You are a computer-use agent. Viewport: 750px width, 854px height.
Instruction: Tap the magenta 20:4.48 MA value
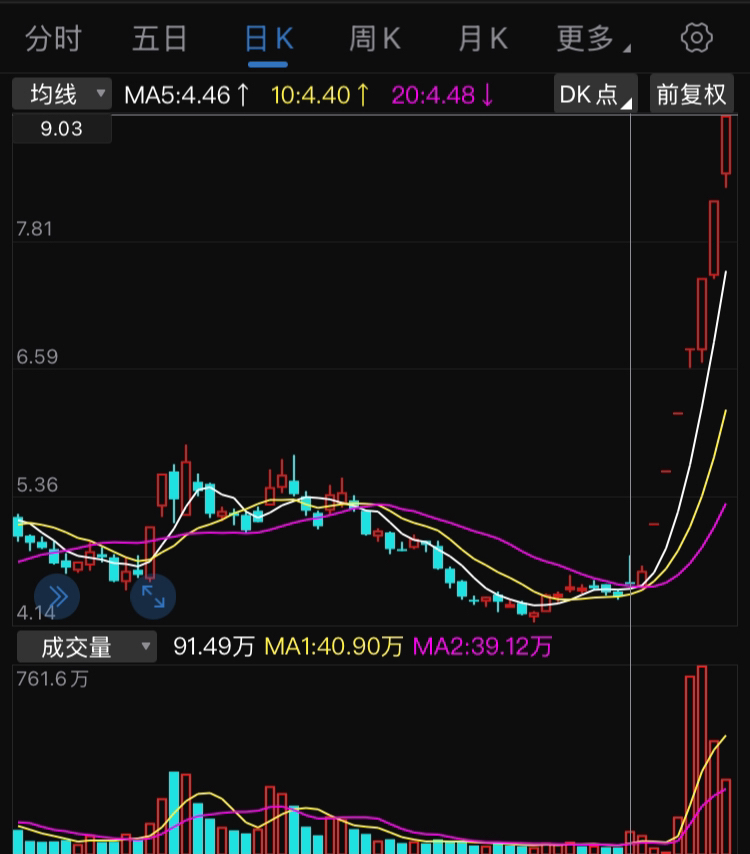coord(442,95)
